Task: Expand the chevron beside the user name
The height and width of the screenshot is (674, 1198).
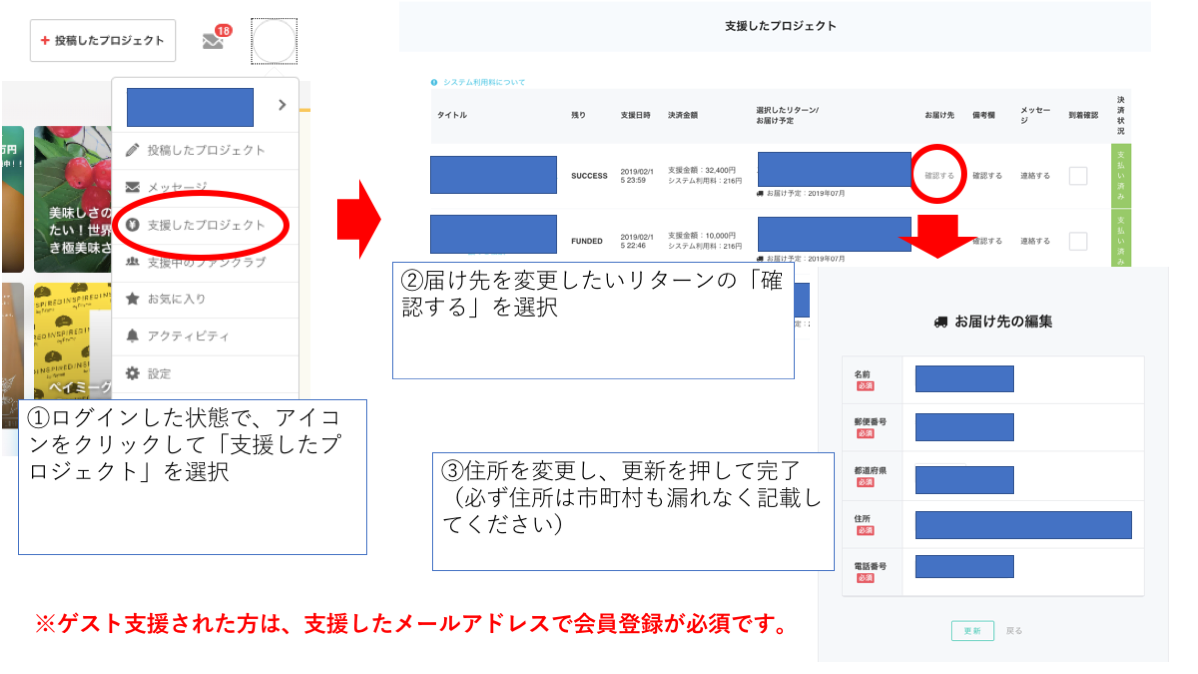Action: [x=282, y=105]
